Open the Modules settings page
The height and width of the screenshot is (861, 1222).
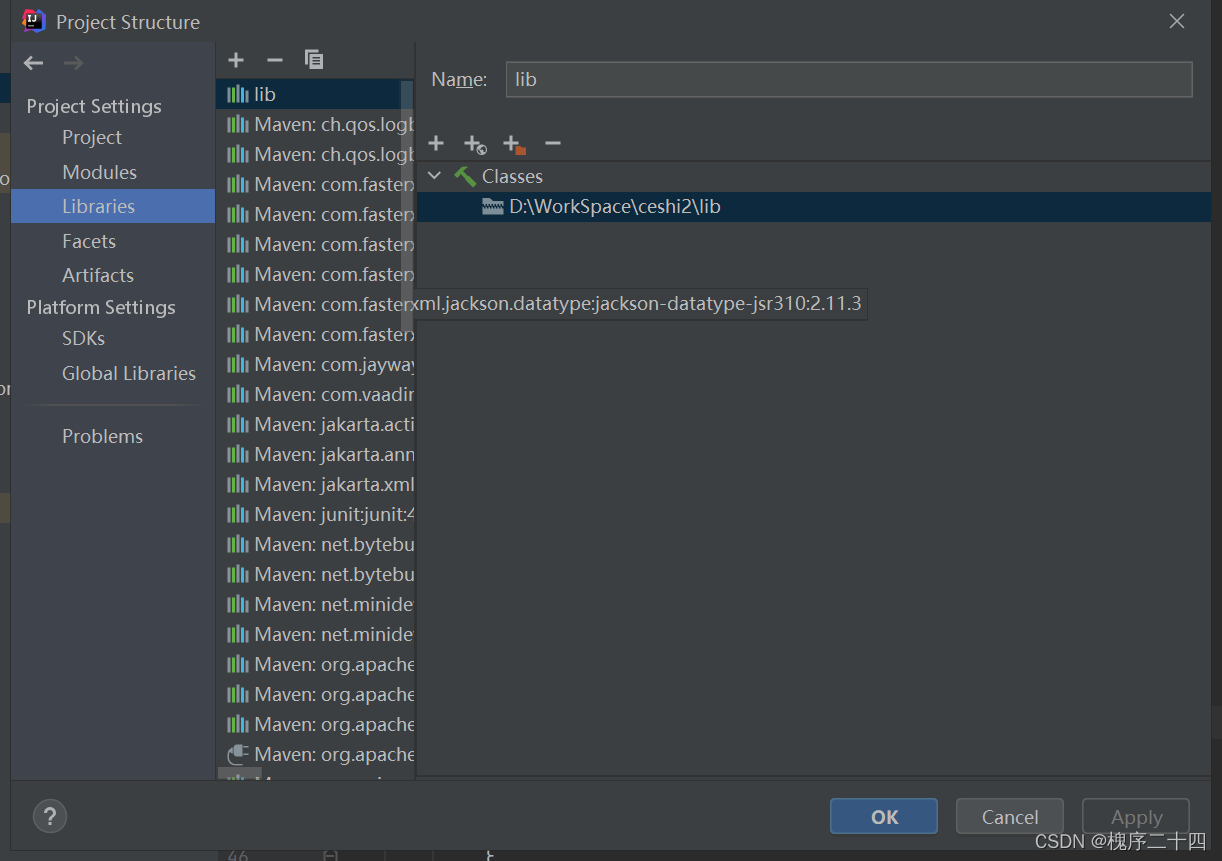coord(99,172)
